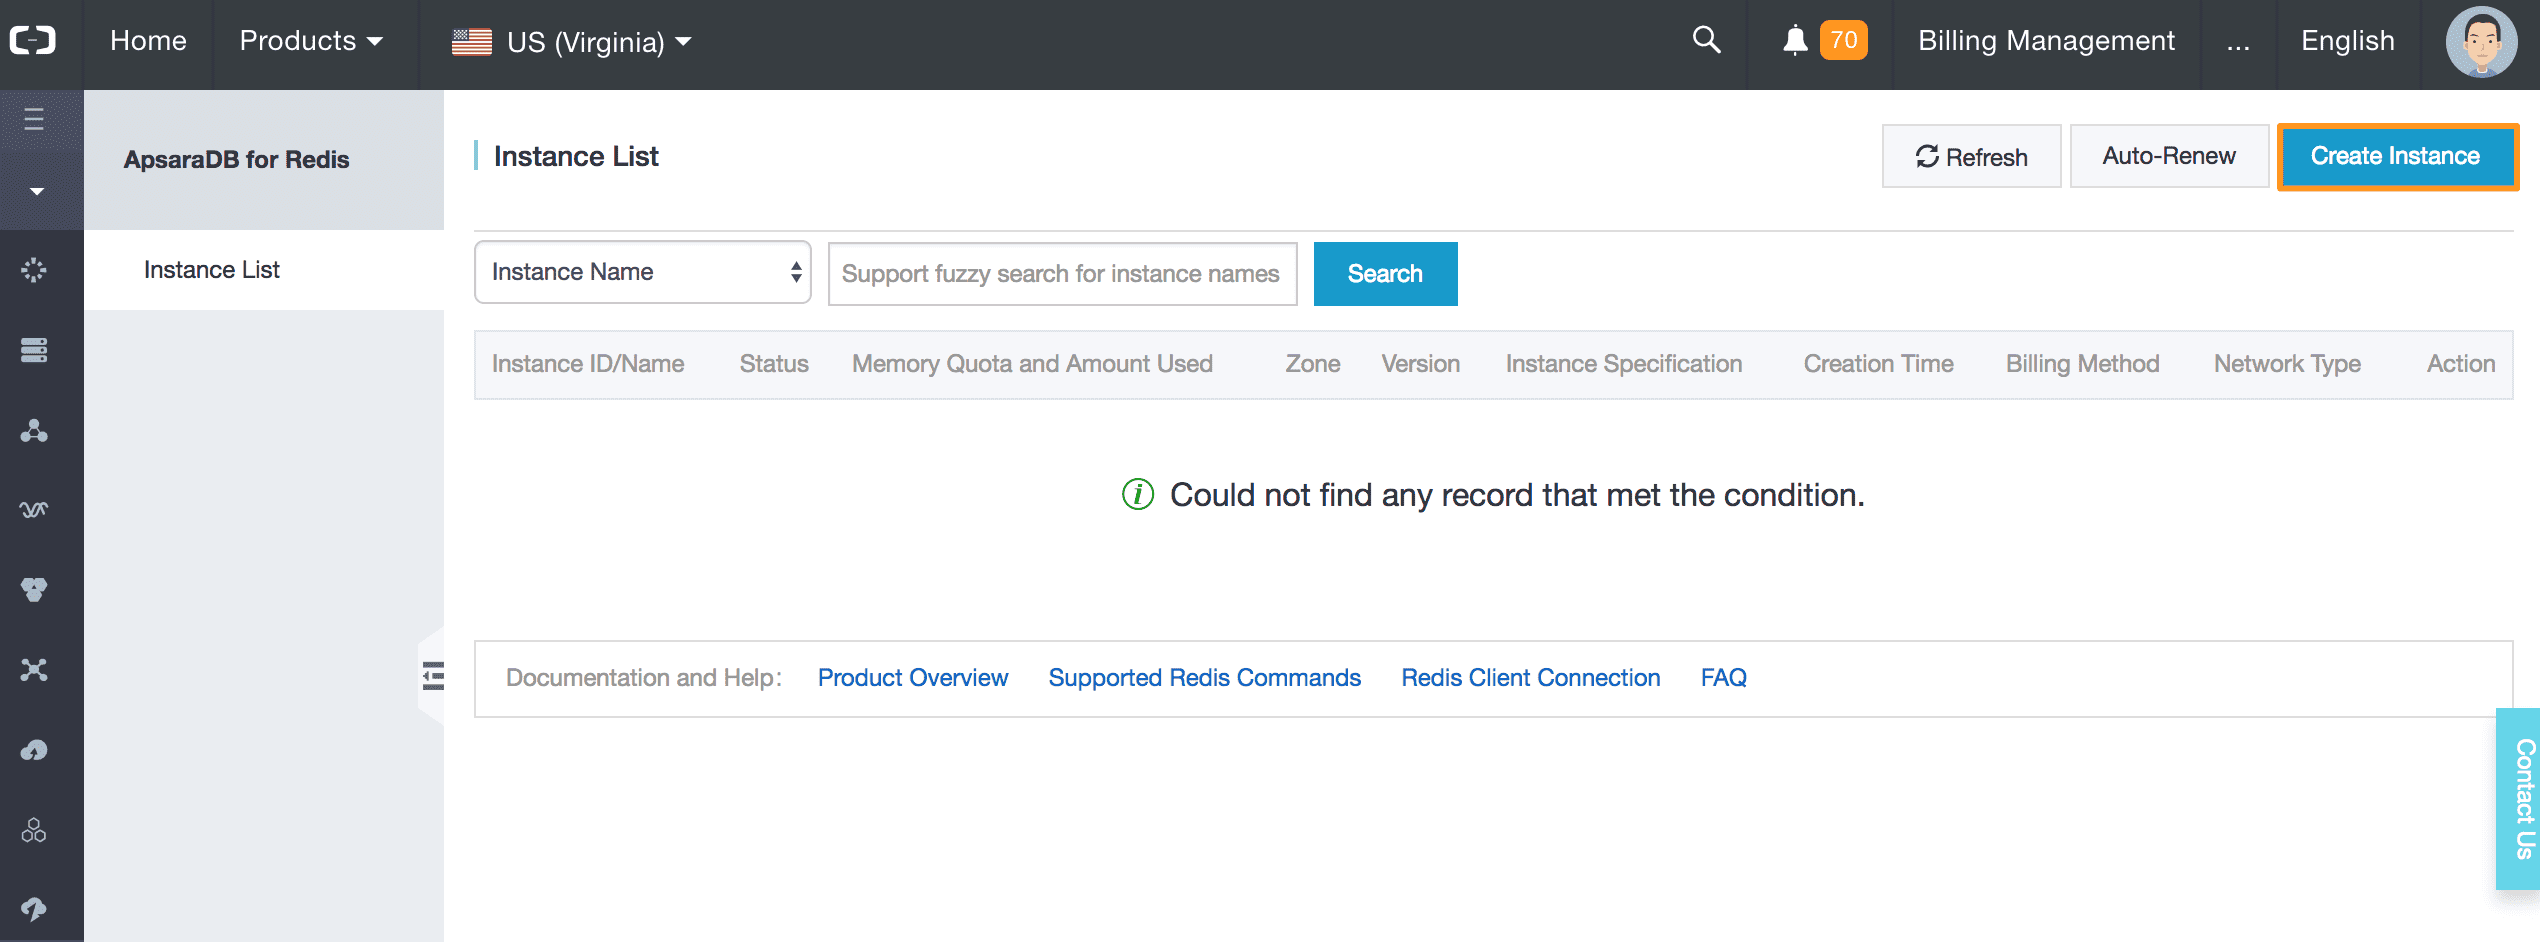Click the Action column header
This screenshot has height=942, width=2540.
pyautogui.click(x=2461, y=364)
